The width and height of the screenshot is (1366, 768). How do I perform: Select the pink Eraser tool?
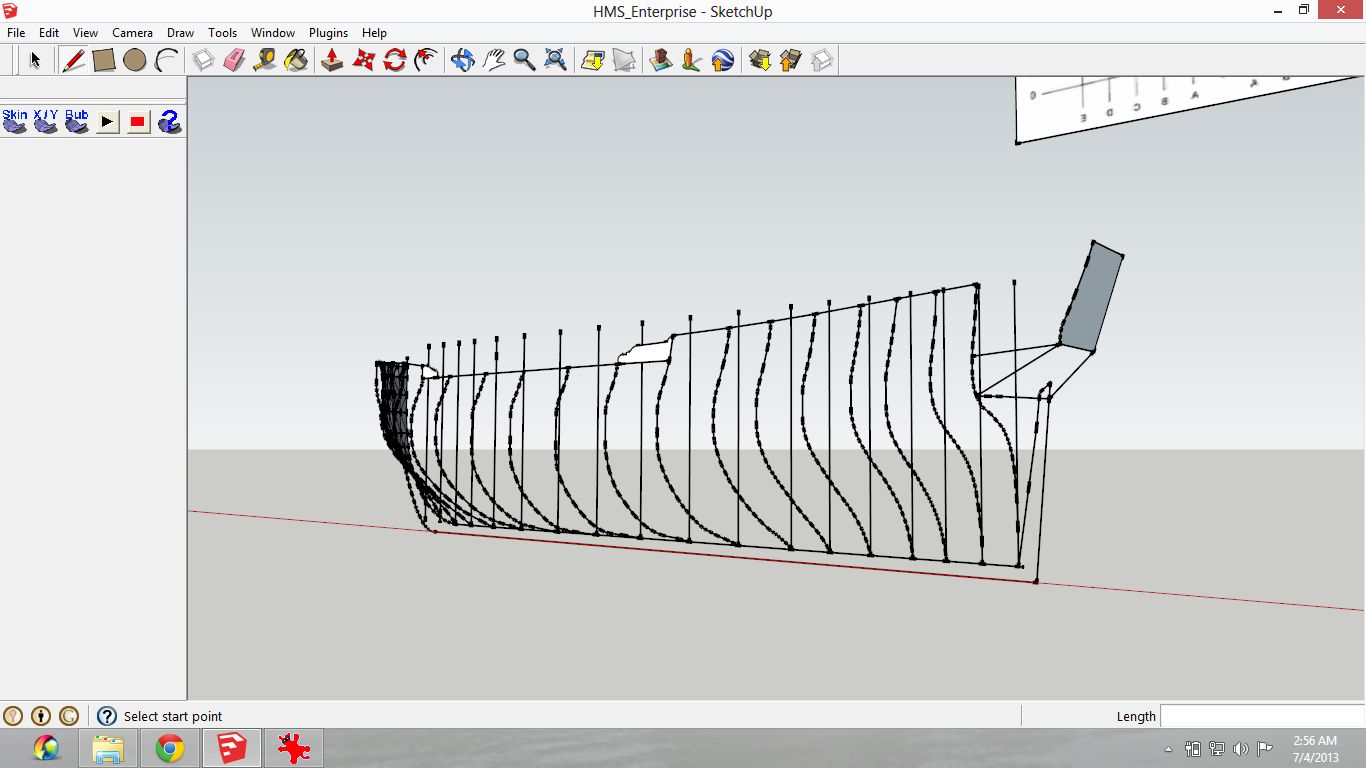click(234, 60)
